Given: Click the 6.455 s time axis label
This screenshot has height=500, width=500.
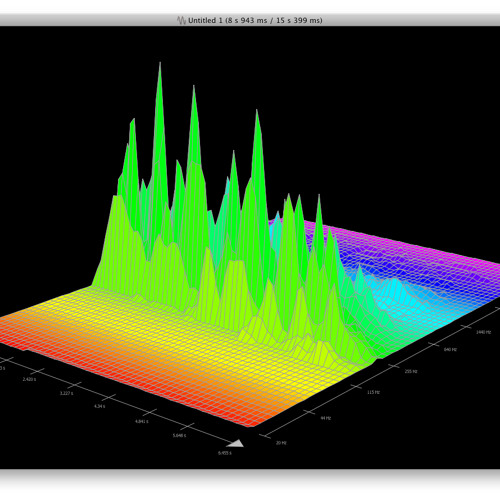Looking at the screenshot, I should click(225, 453).
